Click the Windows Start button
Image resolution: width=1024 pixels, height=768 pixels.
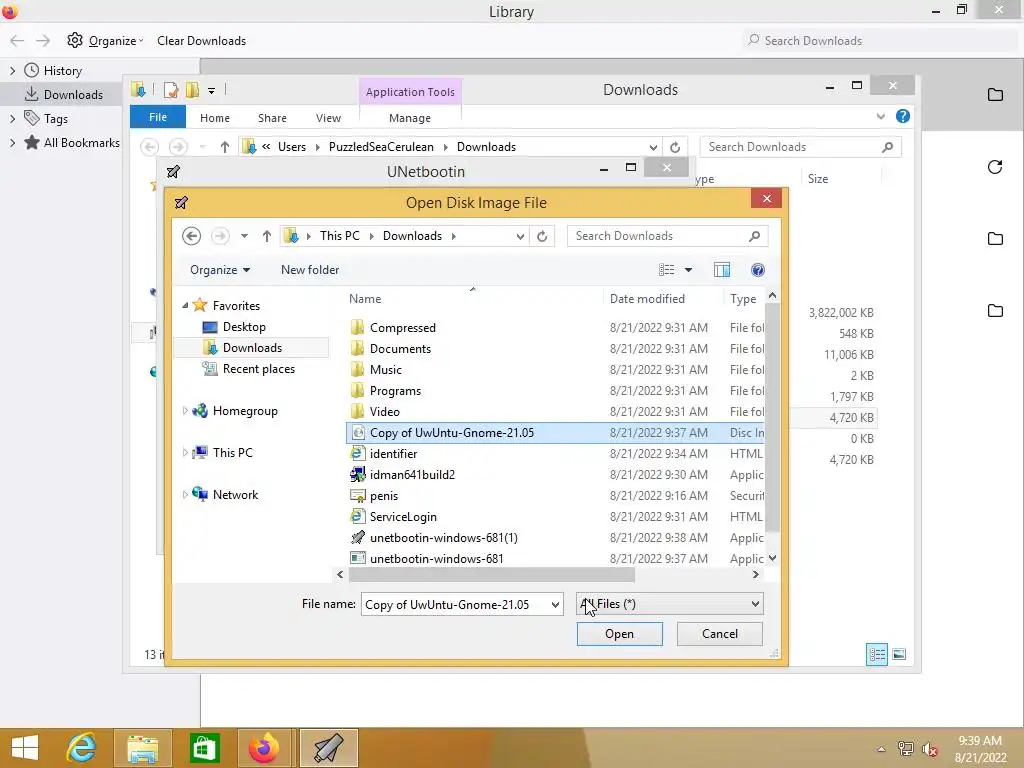coord(25,748)
